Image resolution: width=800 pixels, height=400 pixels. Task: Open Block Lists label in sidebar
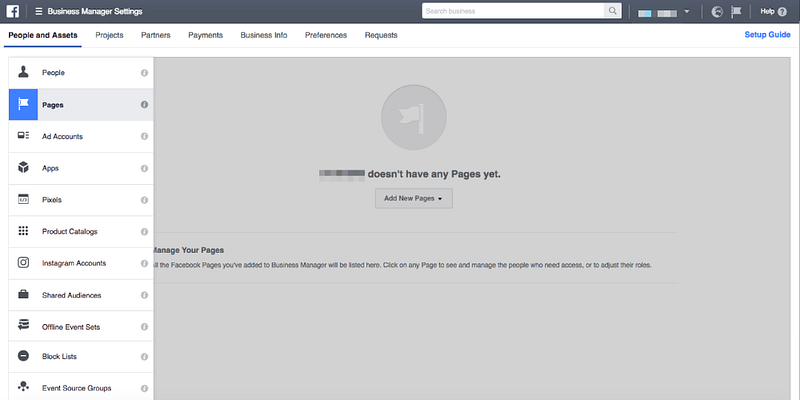coord(59,357)
